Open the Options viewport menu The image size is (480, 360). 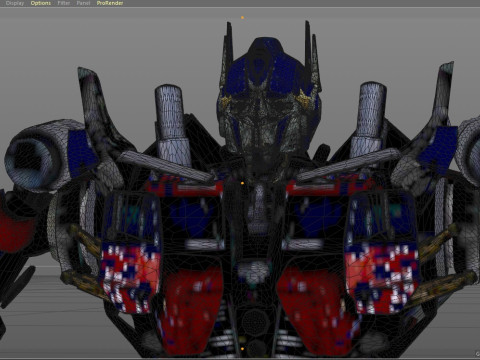click(x=41, y=3)
